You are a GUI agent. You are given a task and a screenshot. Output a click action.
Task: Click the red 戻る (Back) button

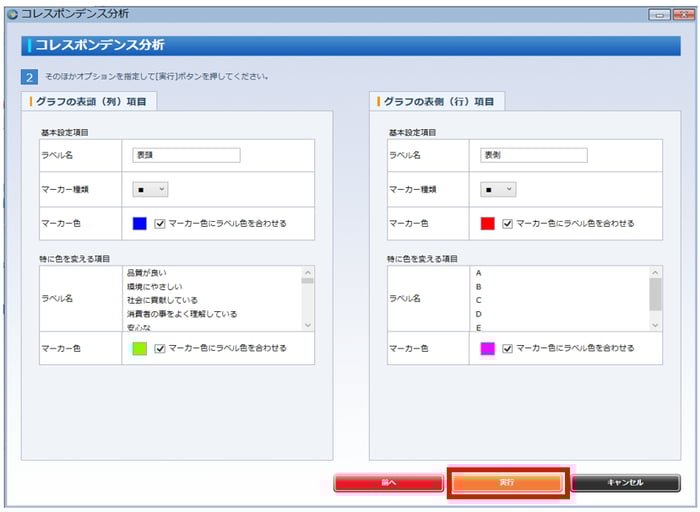click(x=388, y=482)
